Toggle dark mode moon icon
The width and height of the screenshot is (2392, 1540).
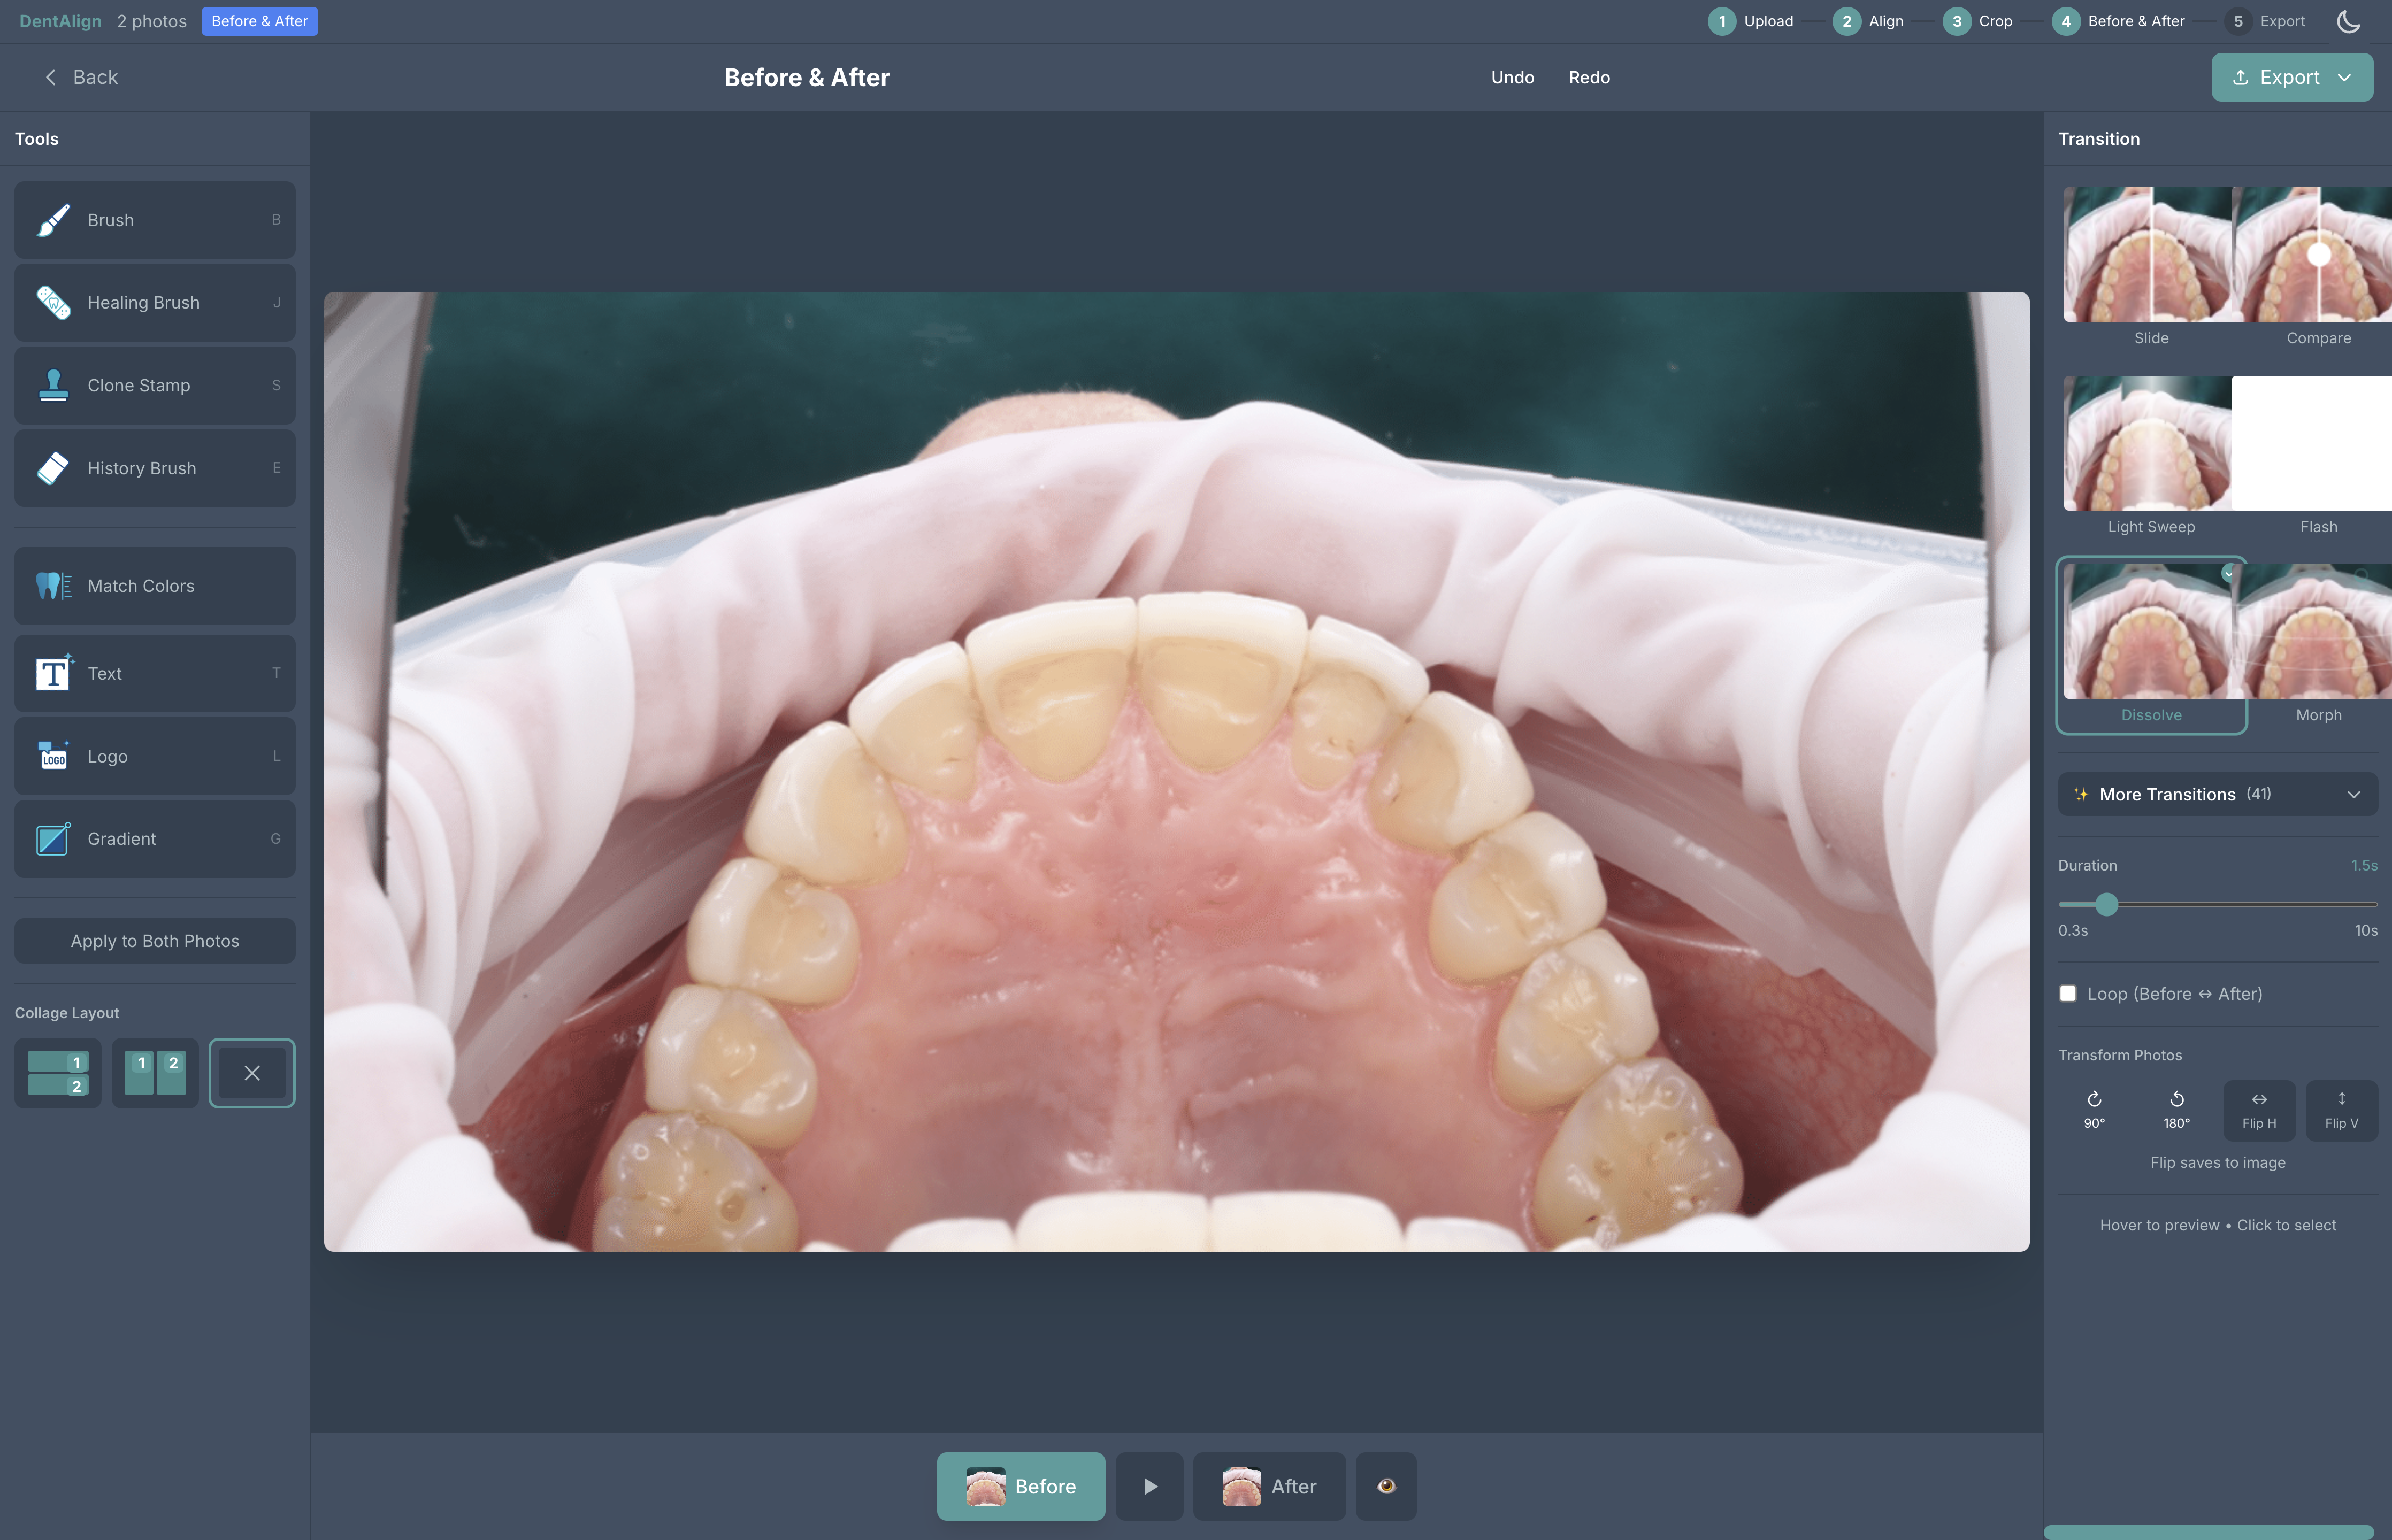click(2348, 21)
